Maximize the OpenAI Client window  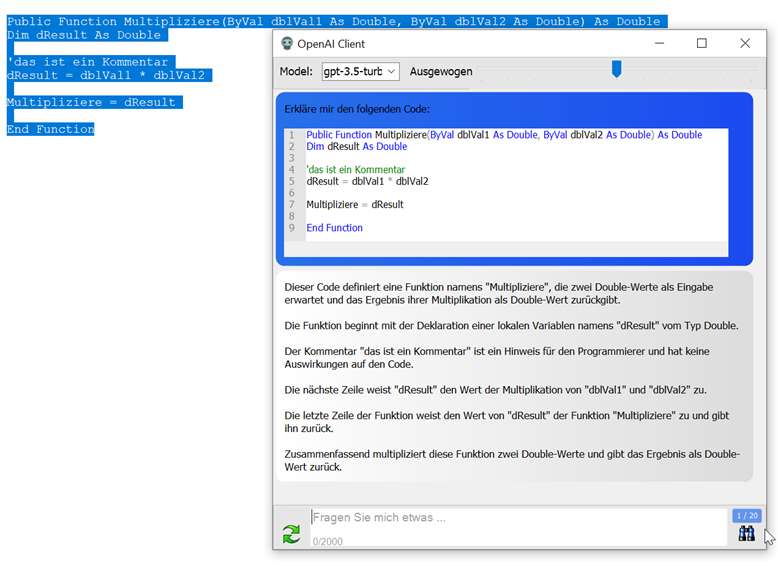point(702,44)
